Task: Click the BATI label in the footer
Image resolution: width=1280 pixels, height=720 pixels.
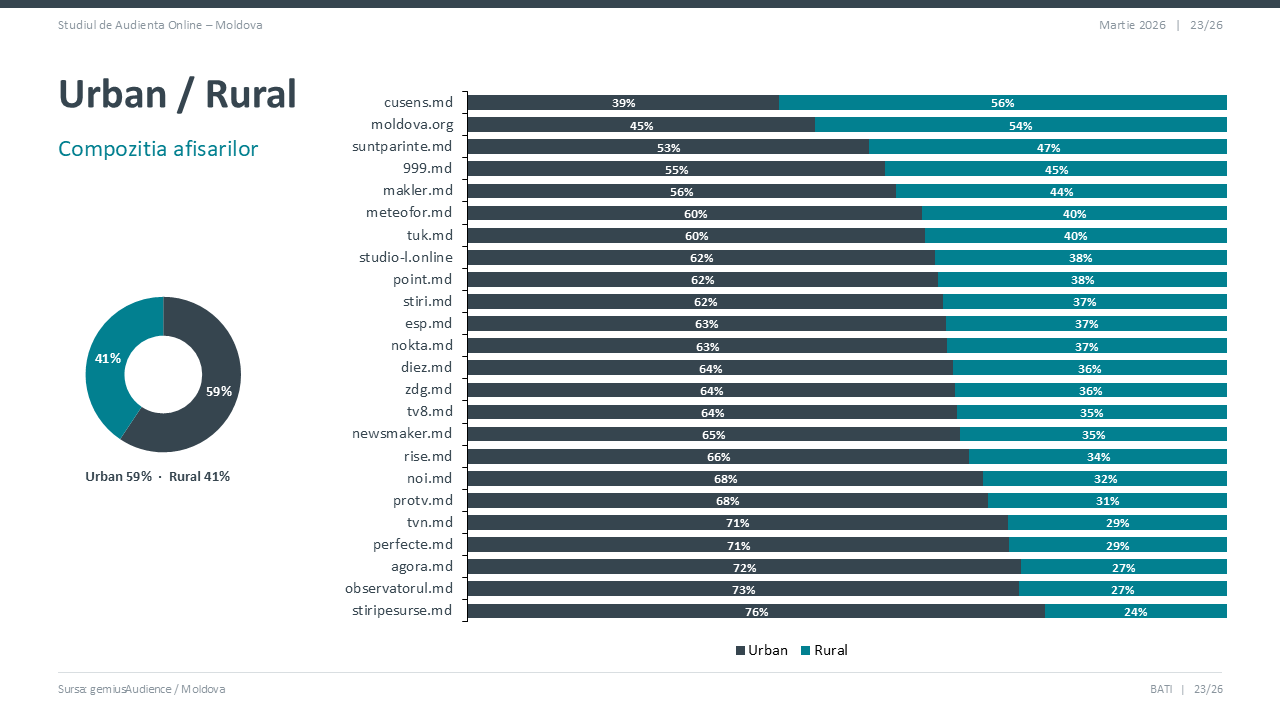Action: [x=1161, y=689]
